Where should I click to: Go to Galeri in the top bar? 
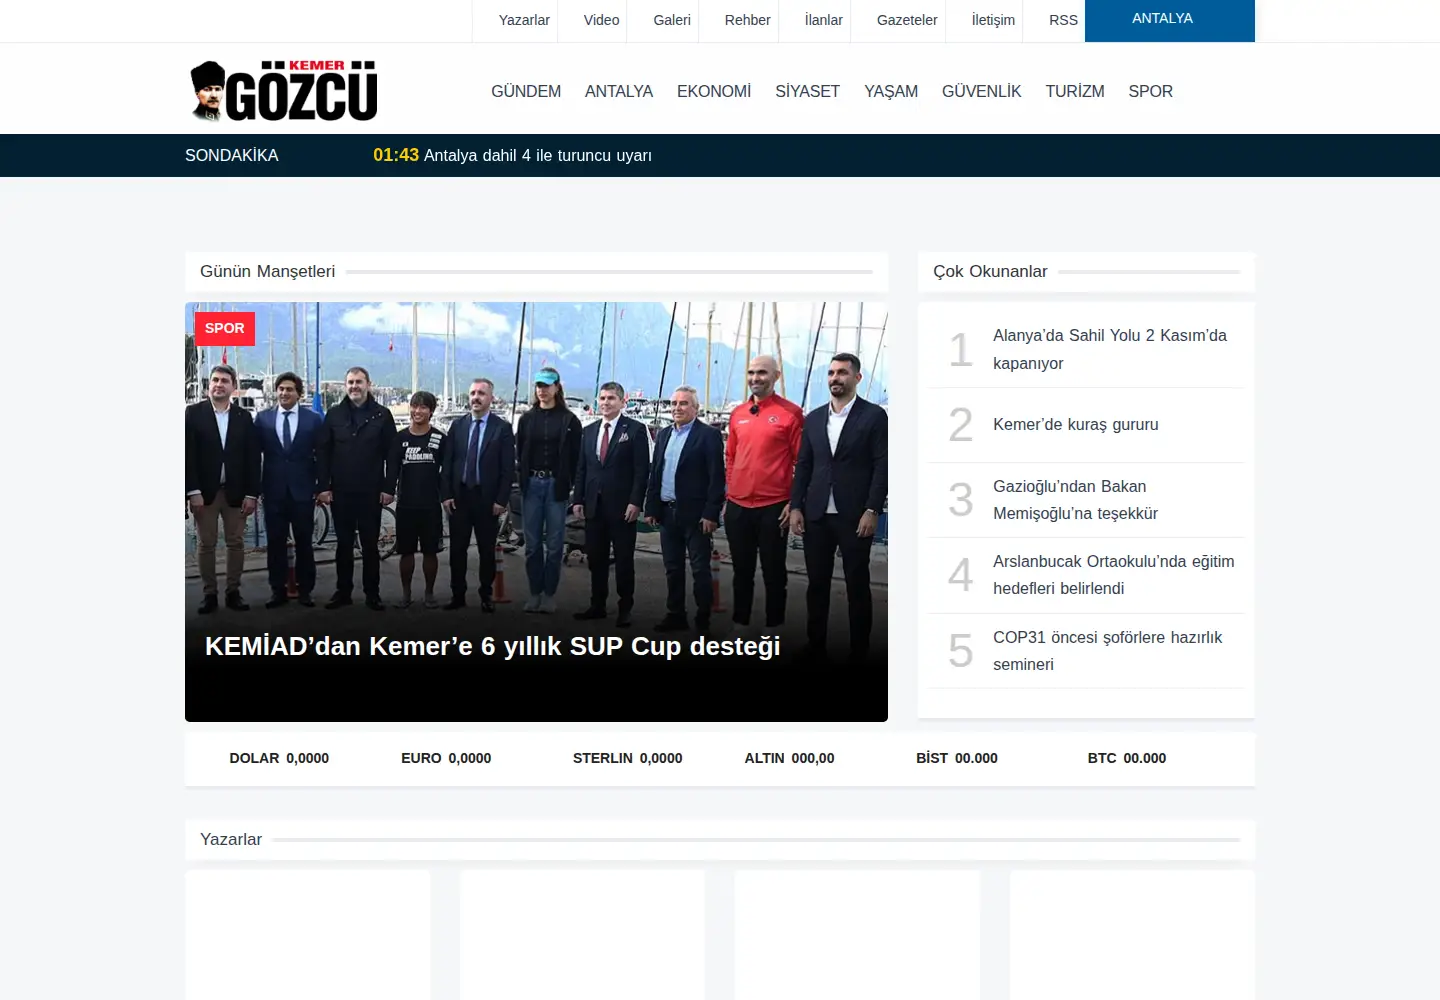tap(672, 20)
